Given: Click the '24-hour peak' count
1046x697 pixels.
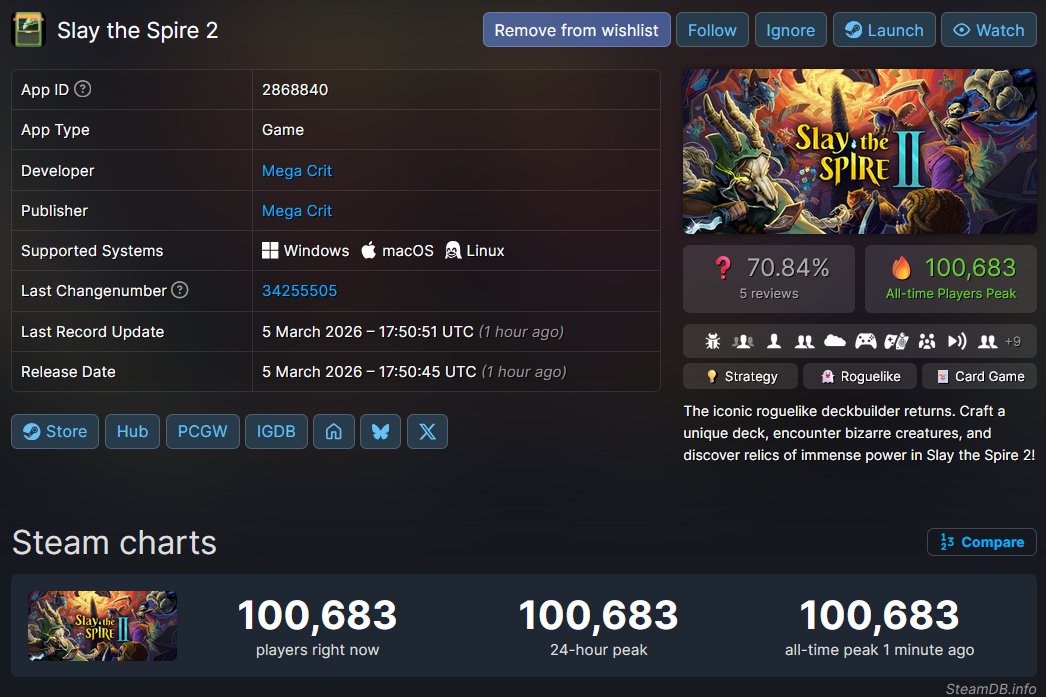Looking at the screenshot, I should [598, 615].
